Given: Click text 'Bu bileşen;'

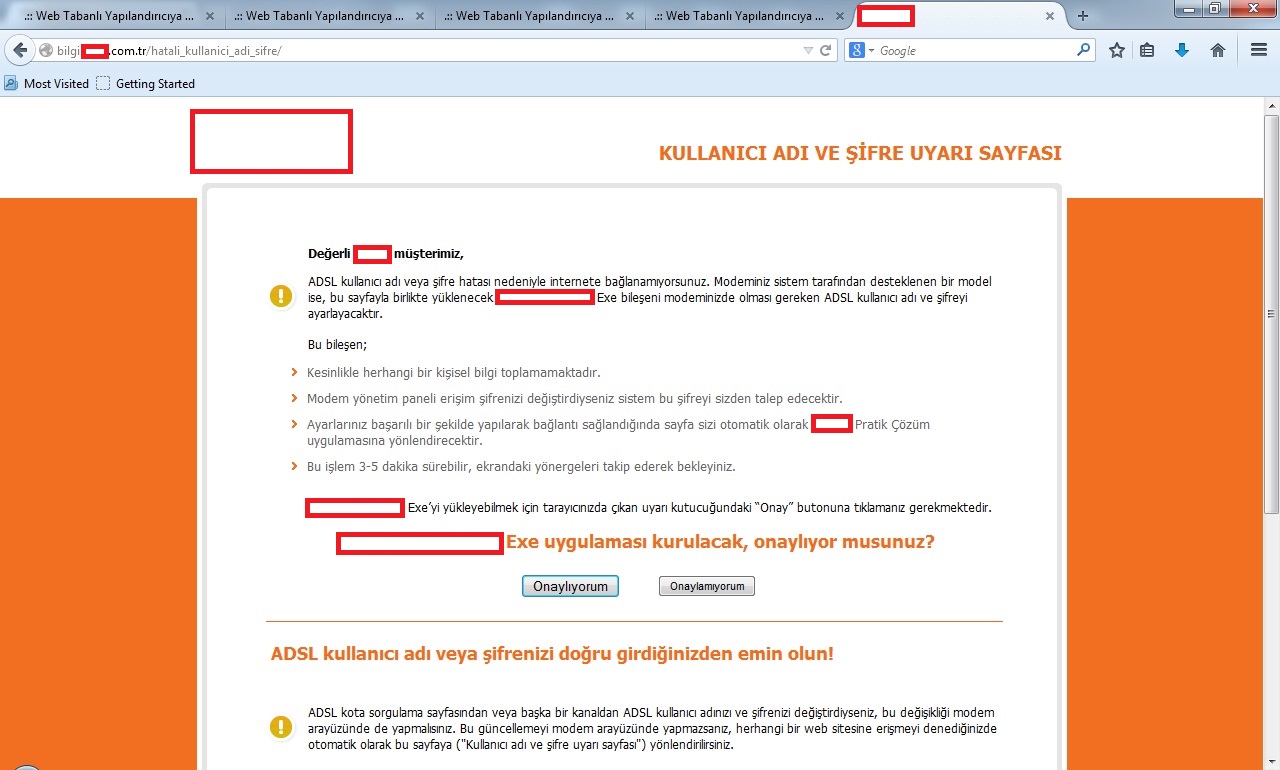Looking at the screenshot, I should (x=337, y=345).
